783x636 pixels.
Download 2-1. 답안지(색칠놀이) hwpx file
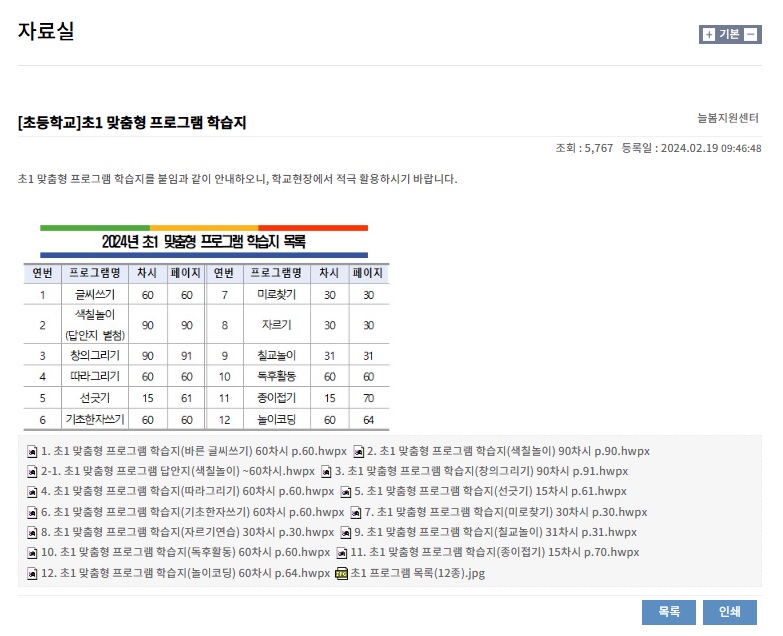tap(178, 471)
